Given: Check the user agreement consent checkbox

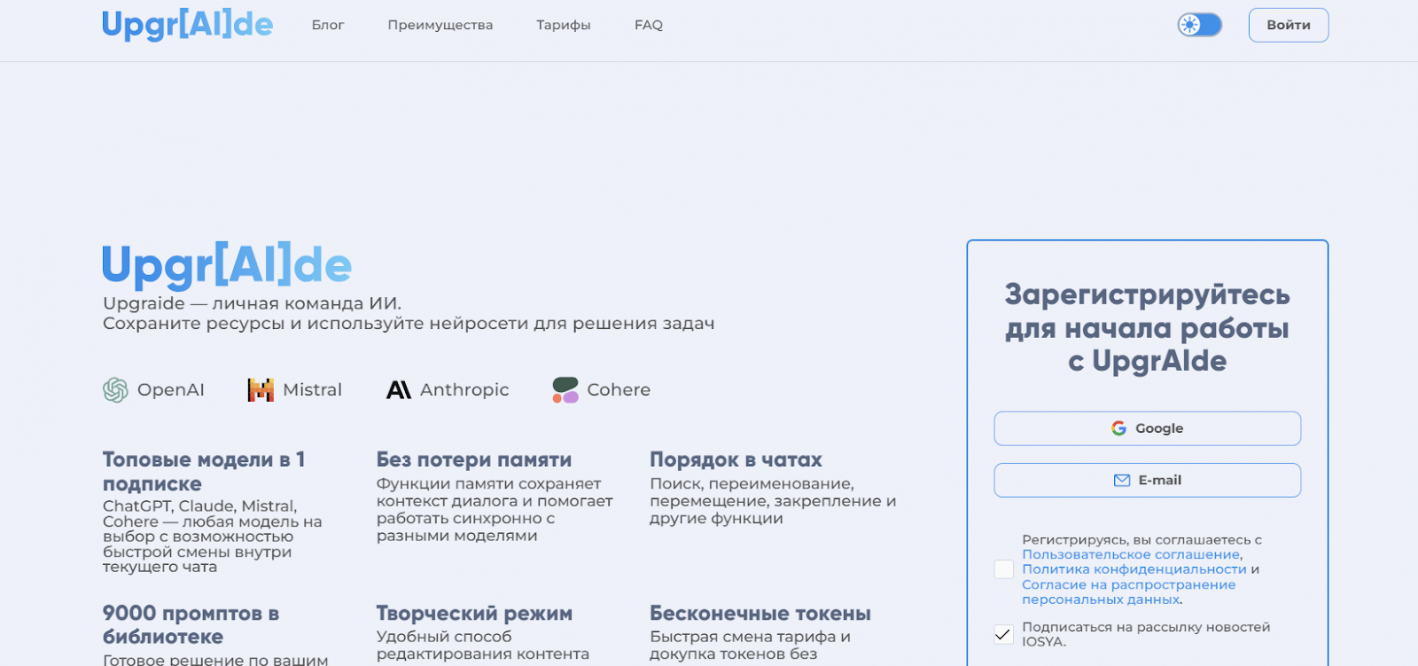Looking at the screenshot, I should [1004, 570].
